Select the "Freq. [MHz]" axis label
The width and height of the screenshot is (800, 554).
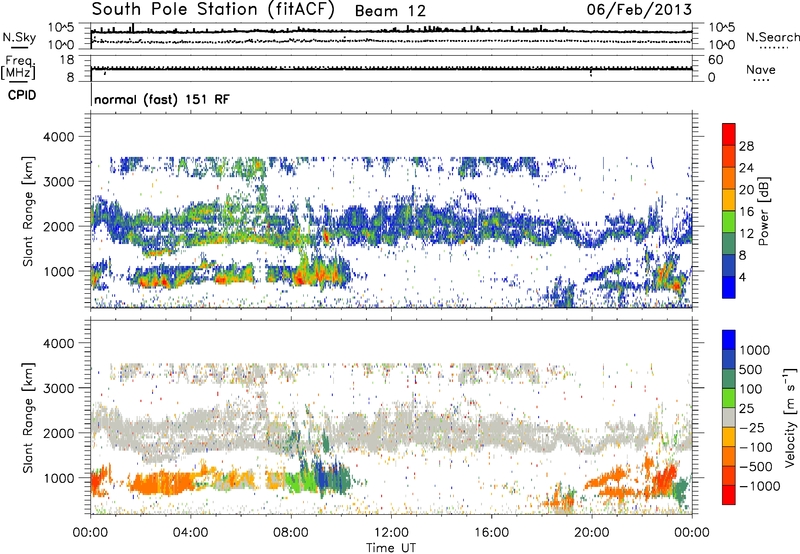click(18, 68)
